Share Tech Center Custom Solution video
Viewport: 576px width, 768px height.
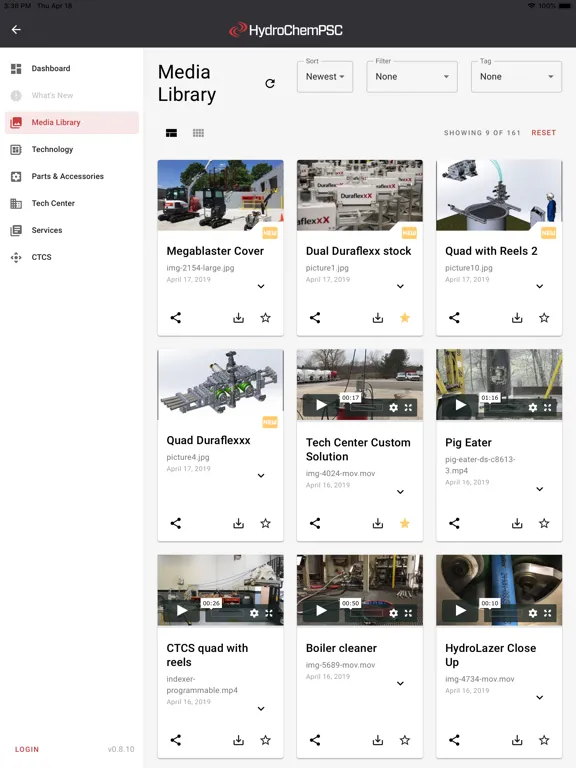point(315,524)
